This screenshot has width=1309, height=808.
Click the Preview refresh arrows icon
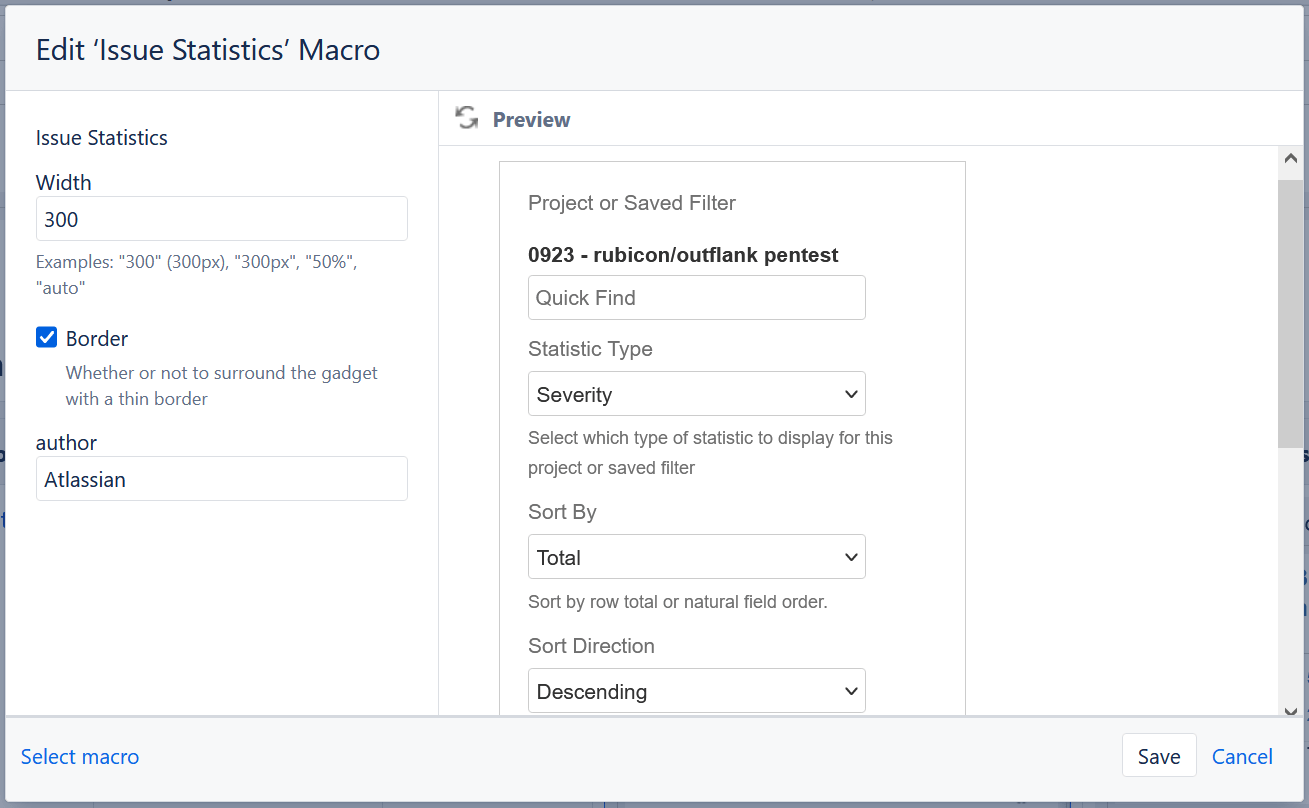pos(465,117)
